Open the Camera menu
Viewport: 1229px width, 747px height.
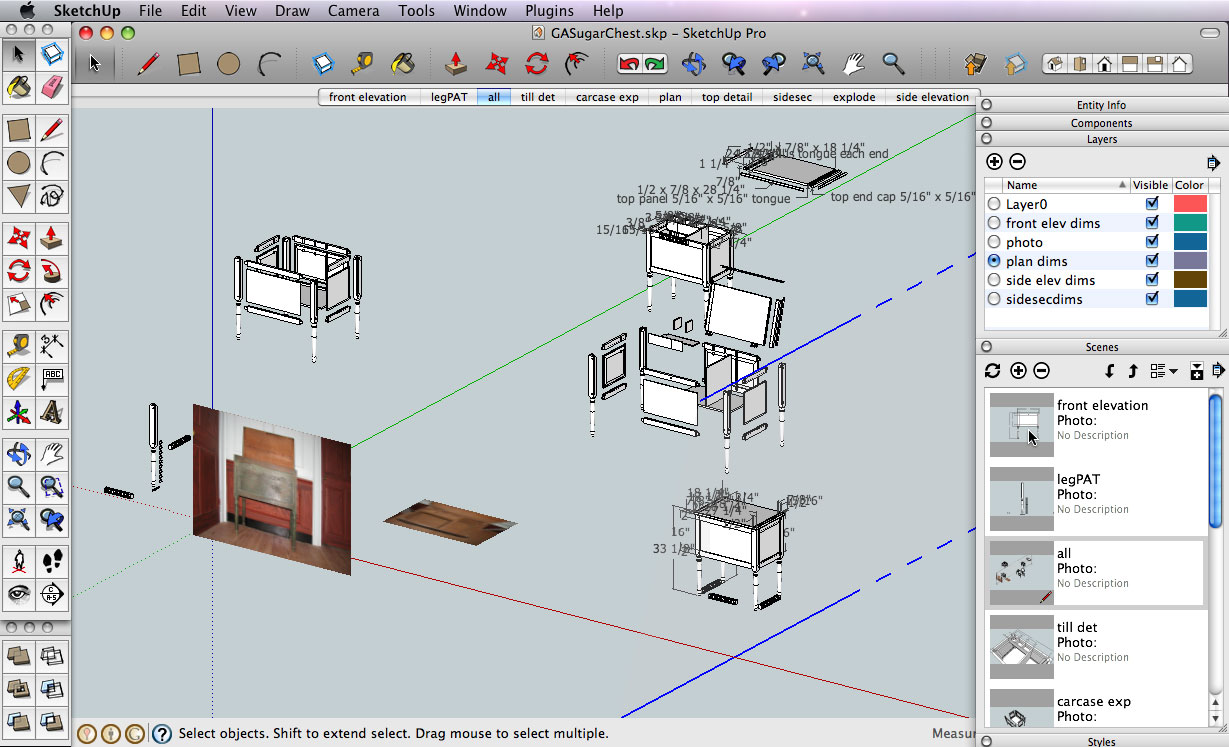point(354,11)
